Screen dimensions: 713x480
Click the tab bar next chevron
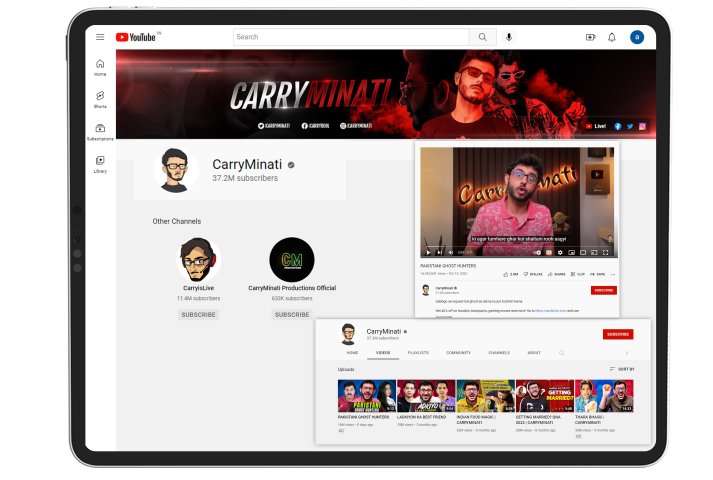pos(627,353)
